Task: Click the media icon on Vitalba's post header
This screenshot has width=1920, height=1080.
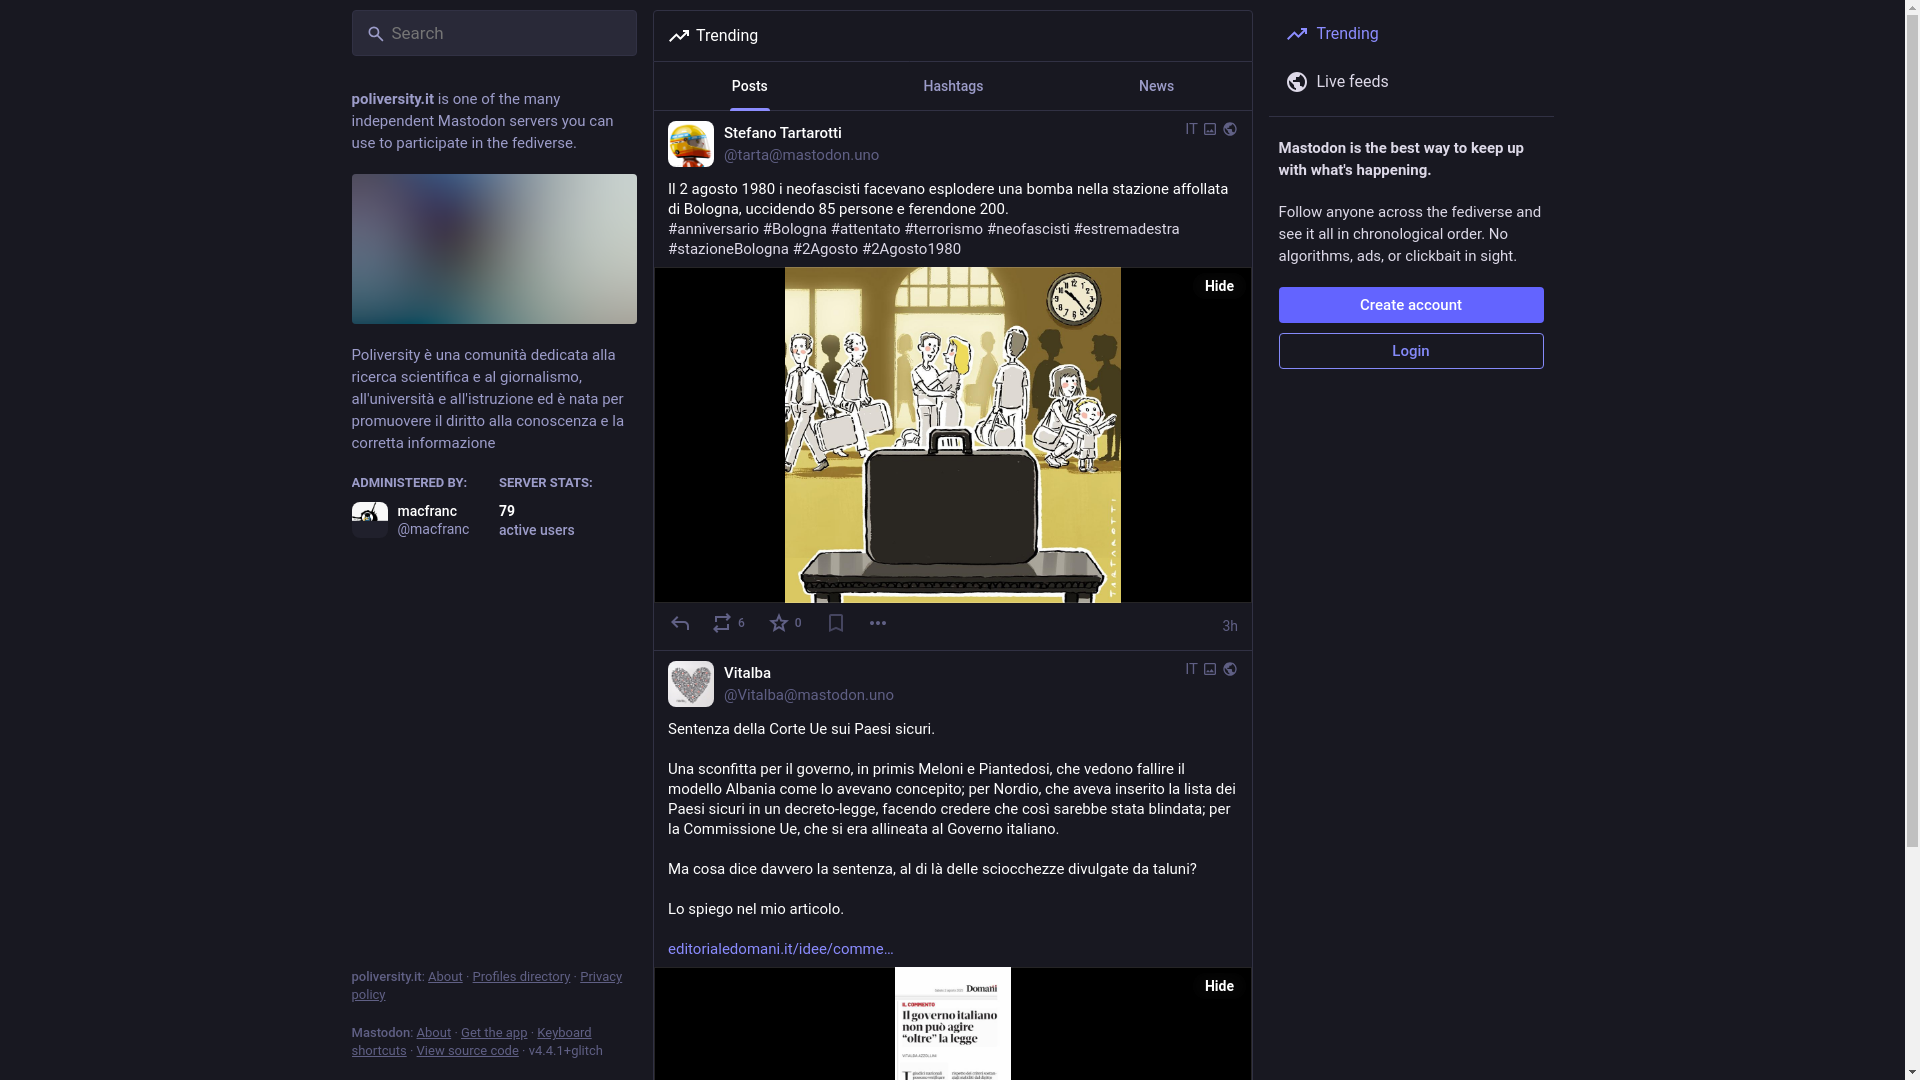Action: point(1210,670)
